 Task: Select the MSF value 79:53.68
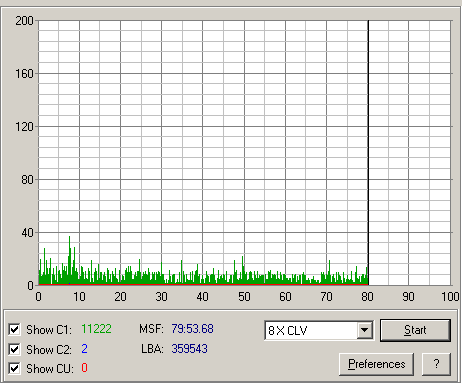click(192, 329)
